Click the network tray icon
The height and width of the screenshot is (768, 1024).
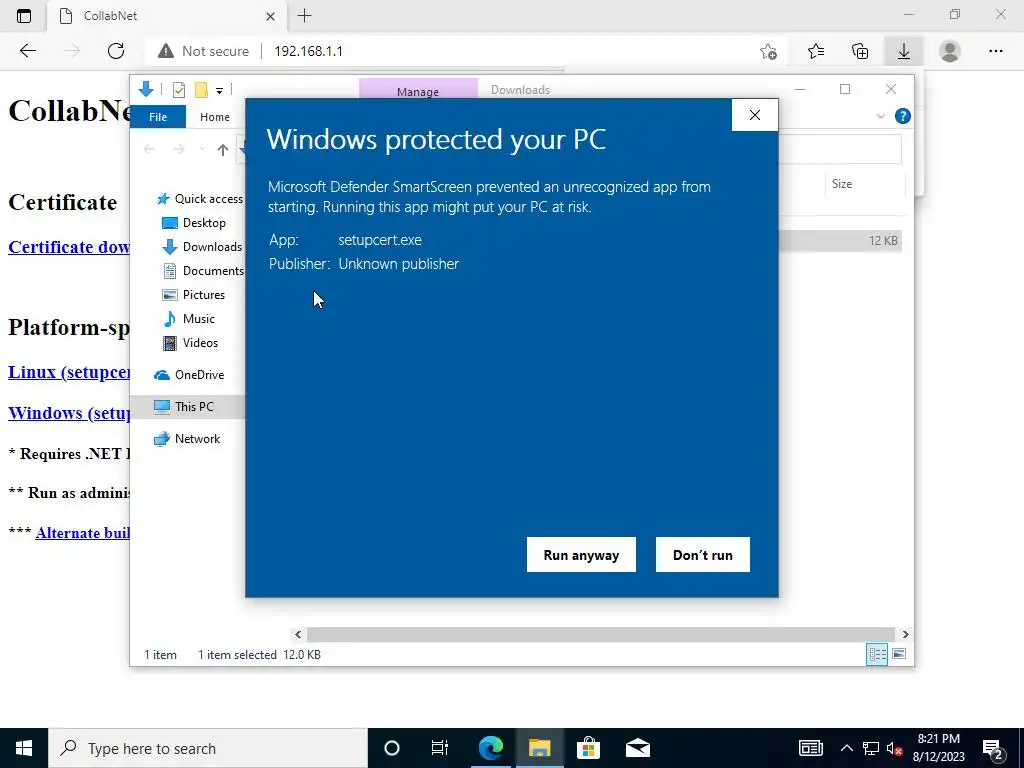[871, 748]
